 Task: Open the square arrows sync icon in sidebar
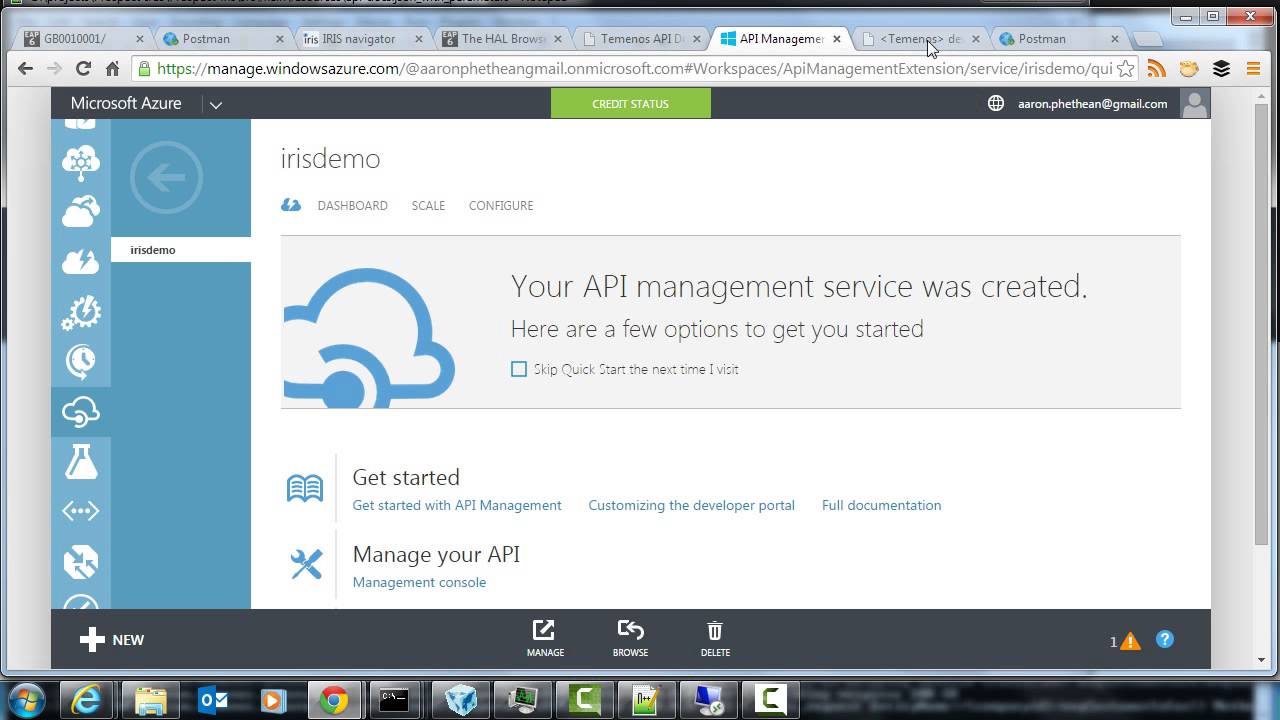[x=81, y=562]
